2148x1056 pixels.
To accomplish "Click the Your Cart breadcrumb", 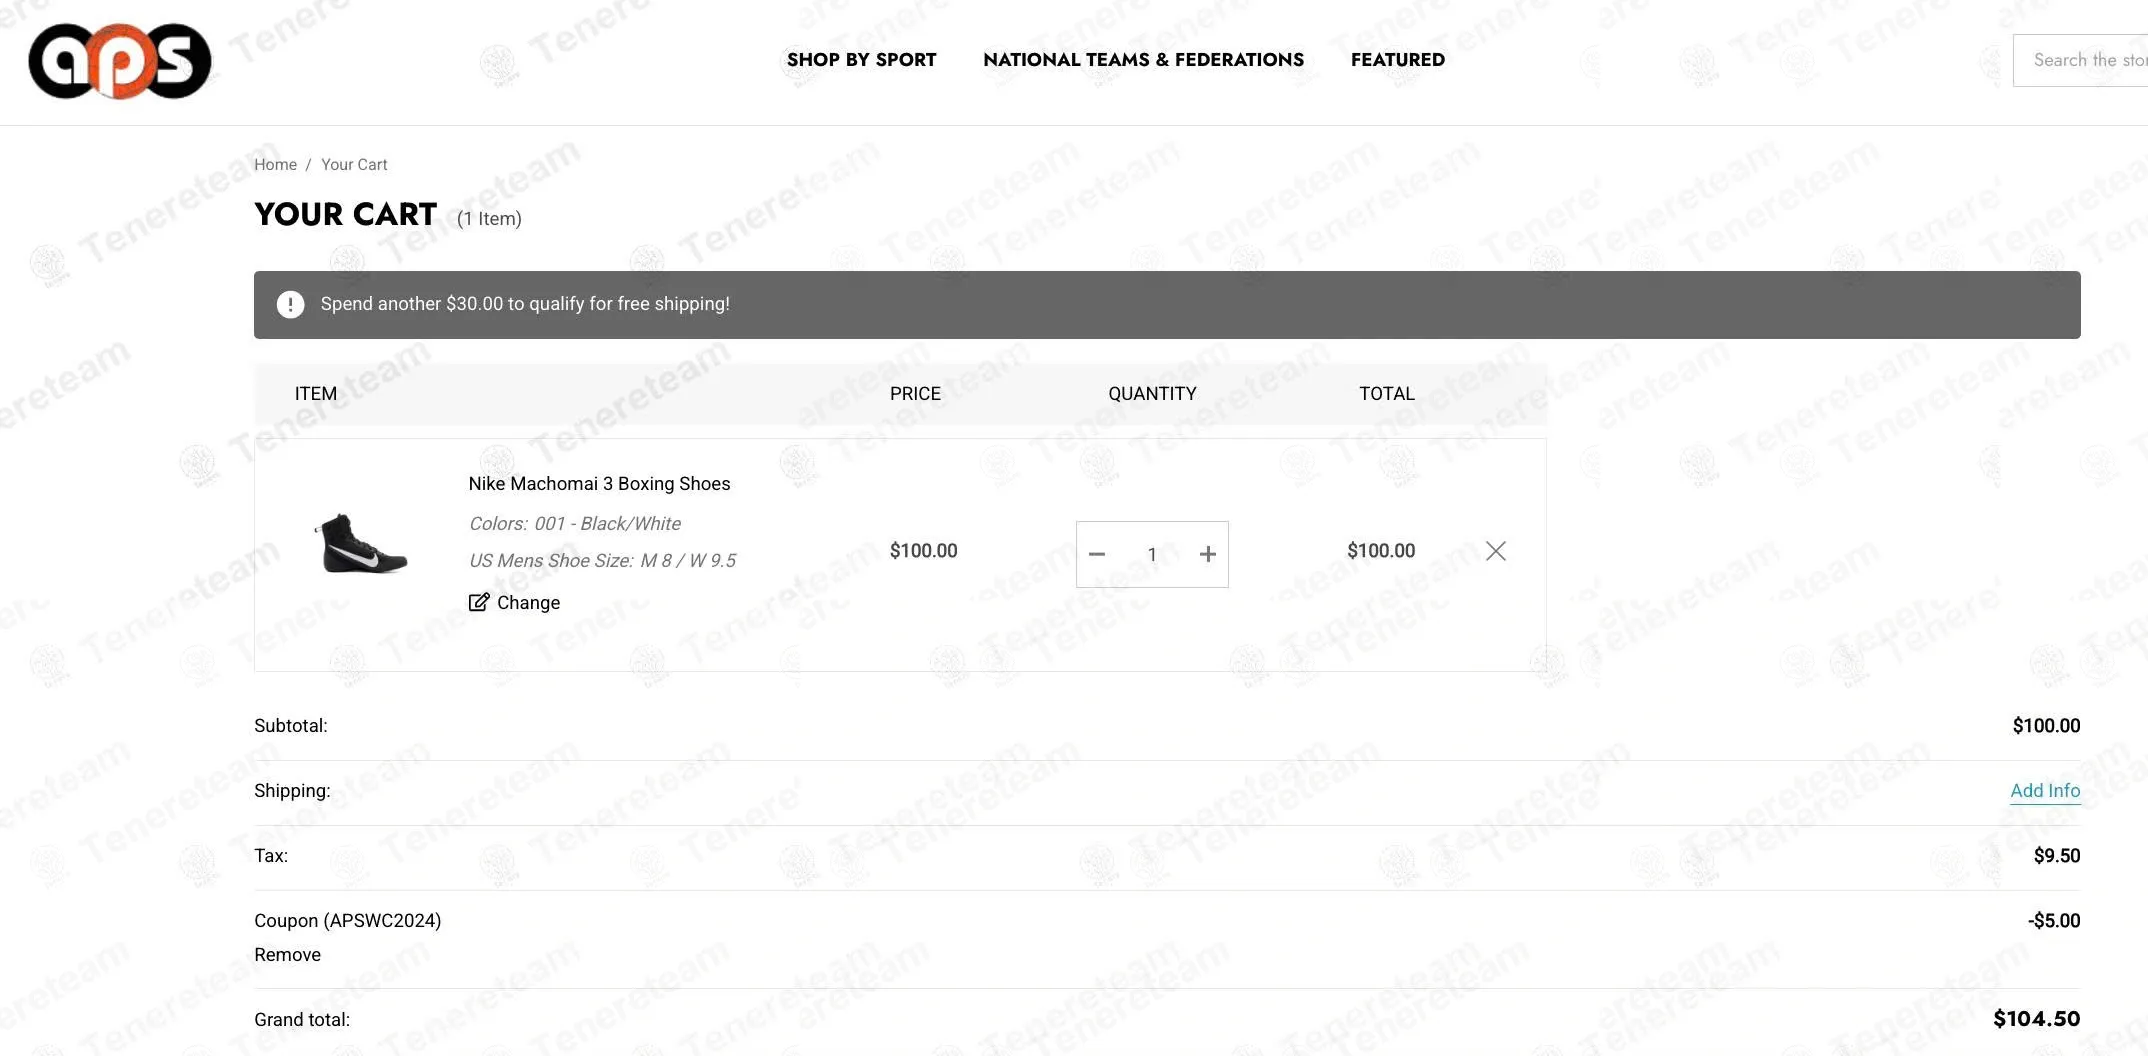I will point(354,165).
